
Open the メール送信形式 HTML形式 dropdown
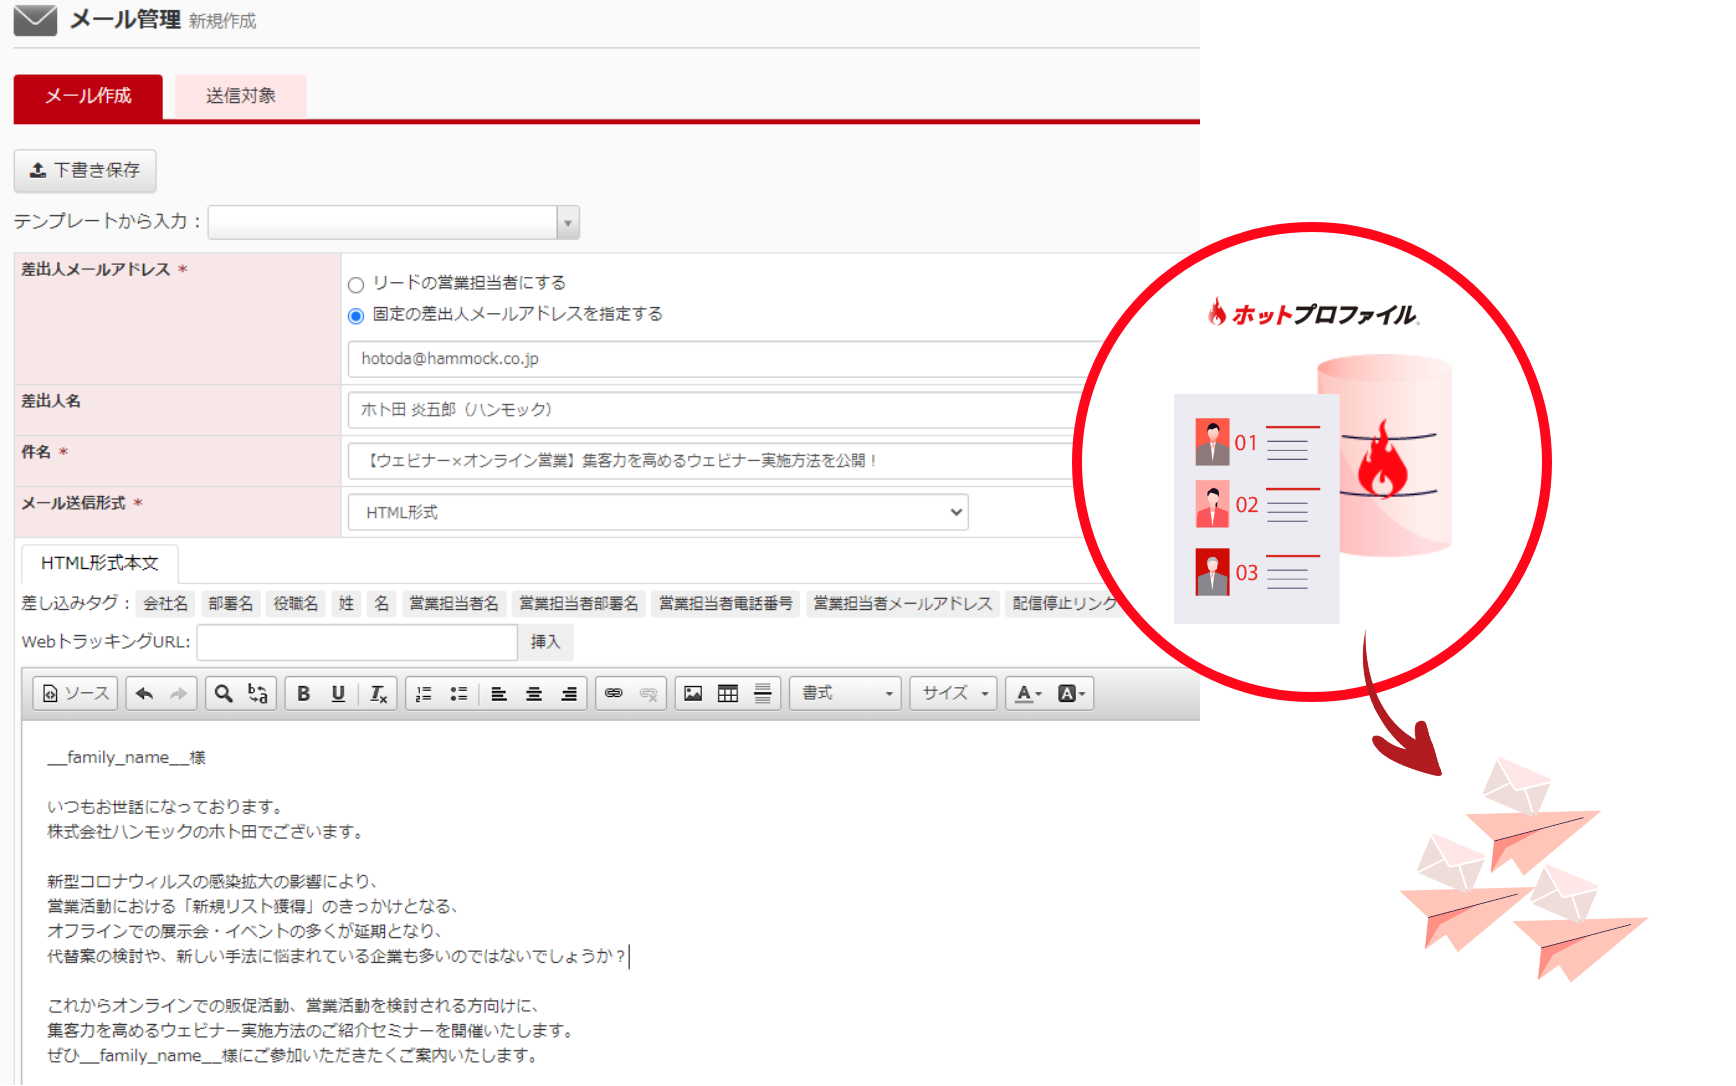click(658, 512)
